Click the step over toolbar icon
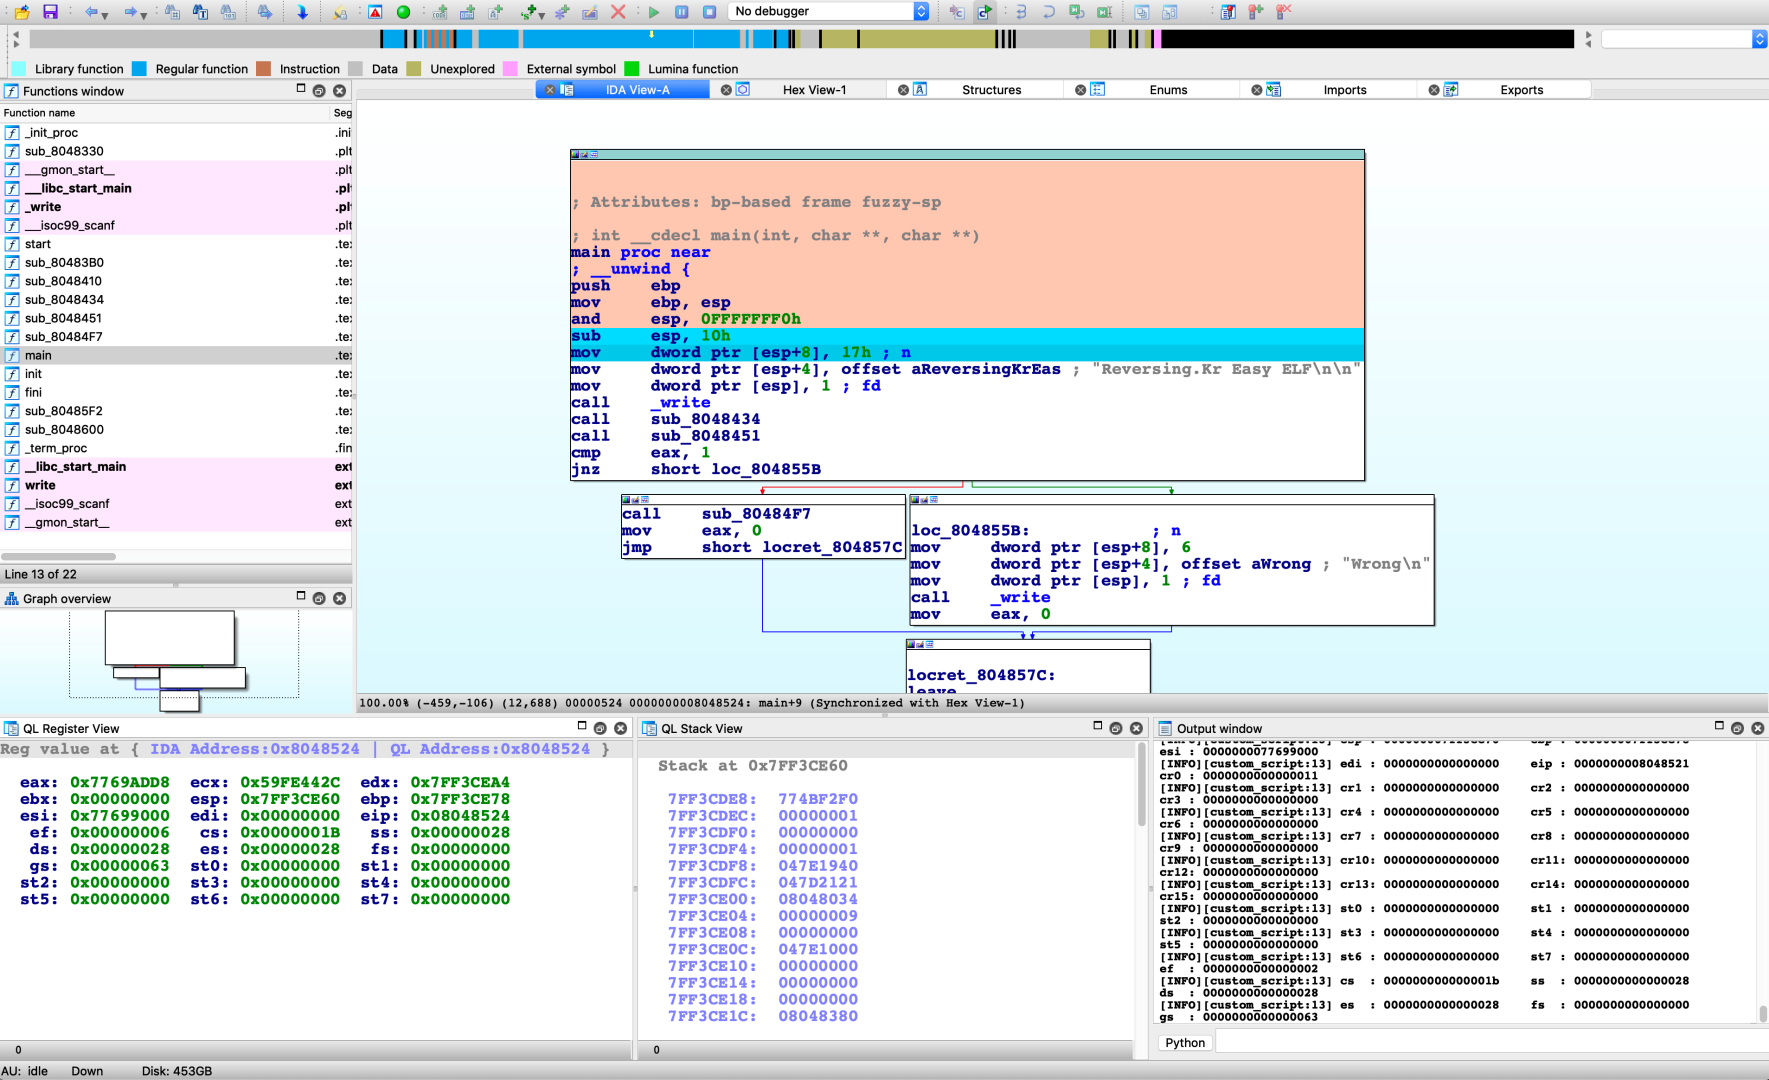The image size is (1769, 1080). [x=1049, y=12]
